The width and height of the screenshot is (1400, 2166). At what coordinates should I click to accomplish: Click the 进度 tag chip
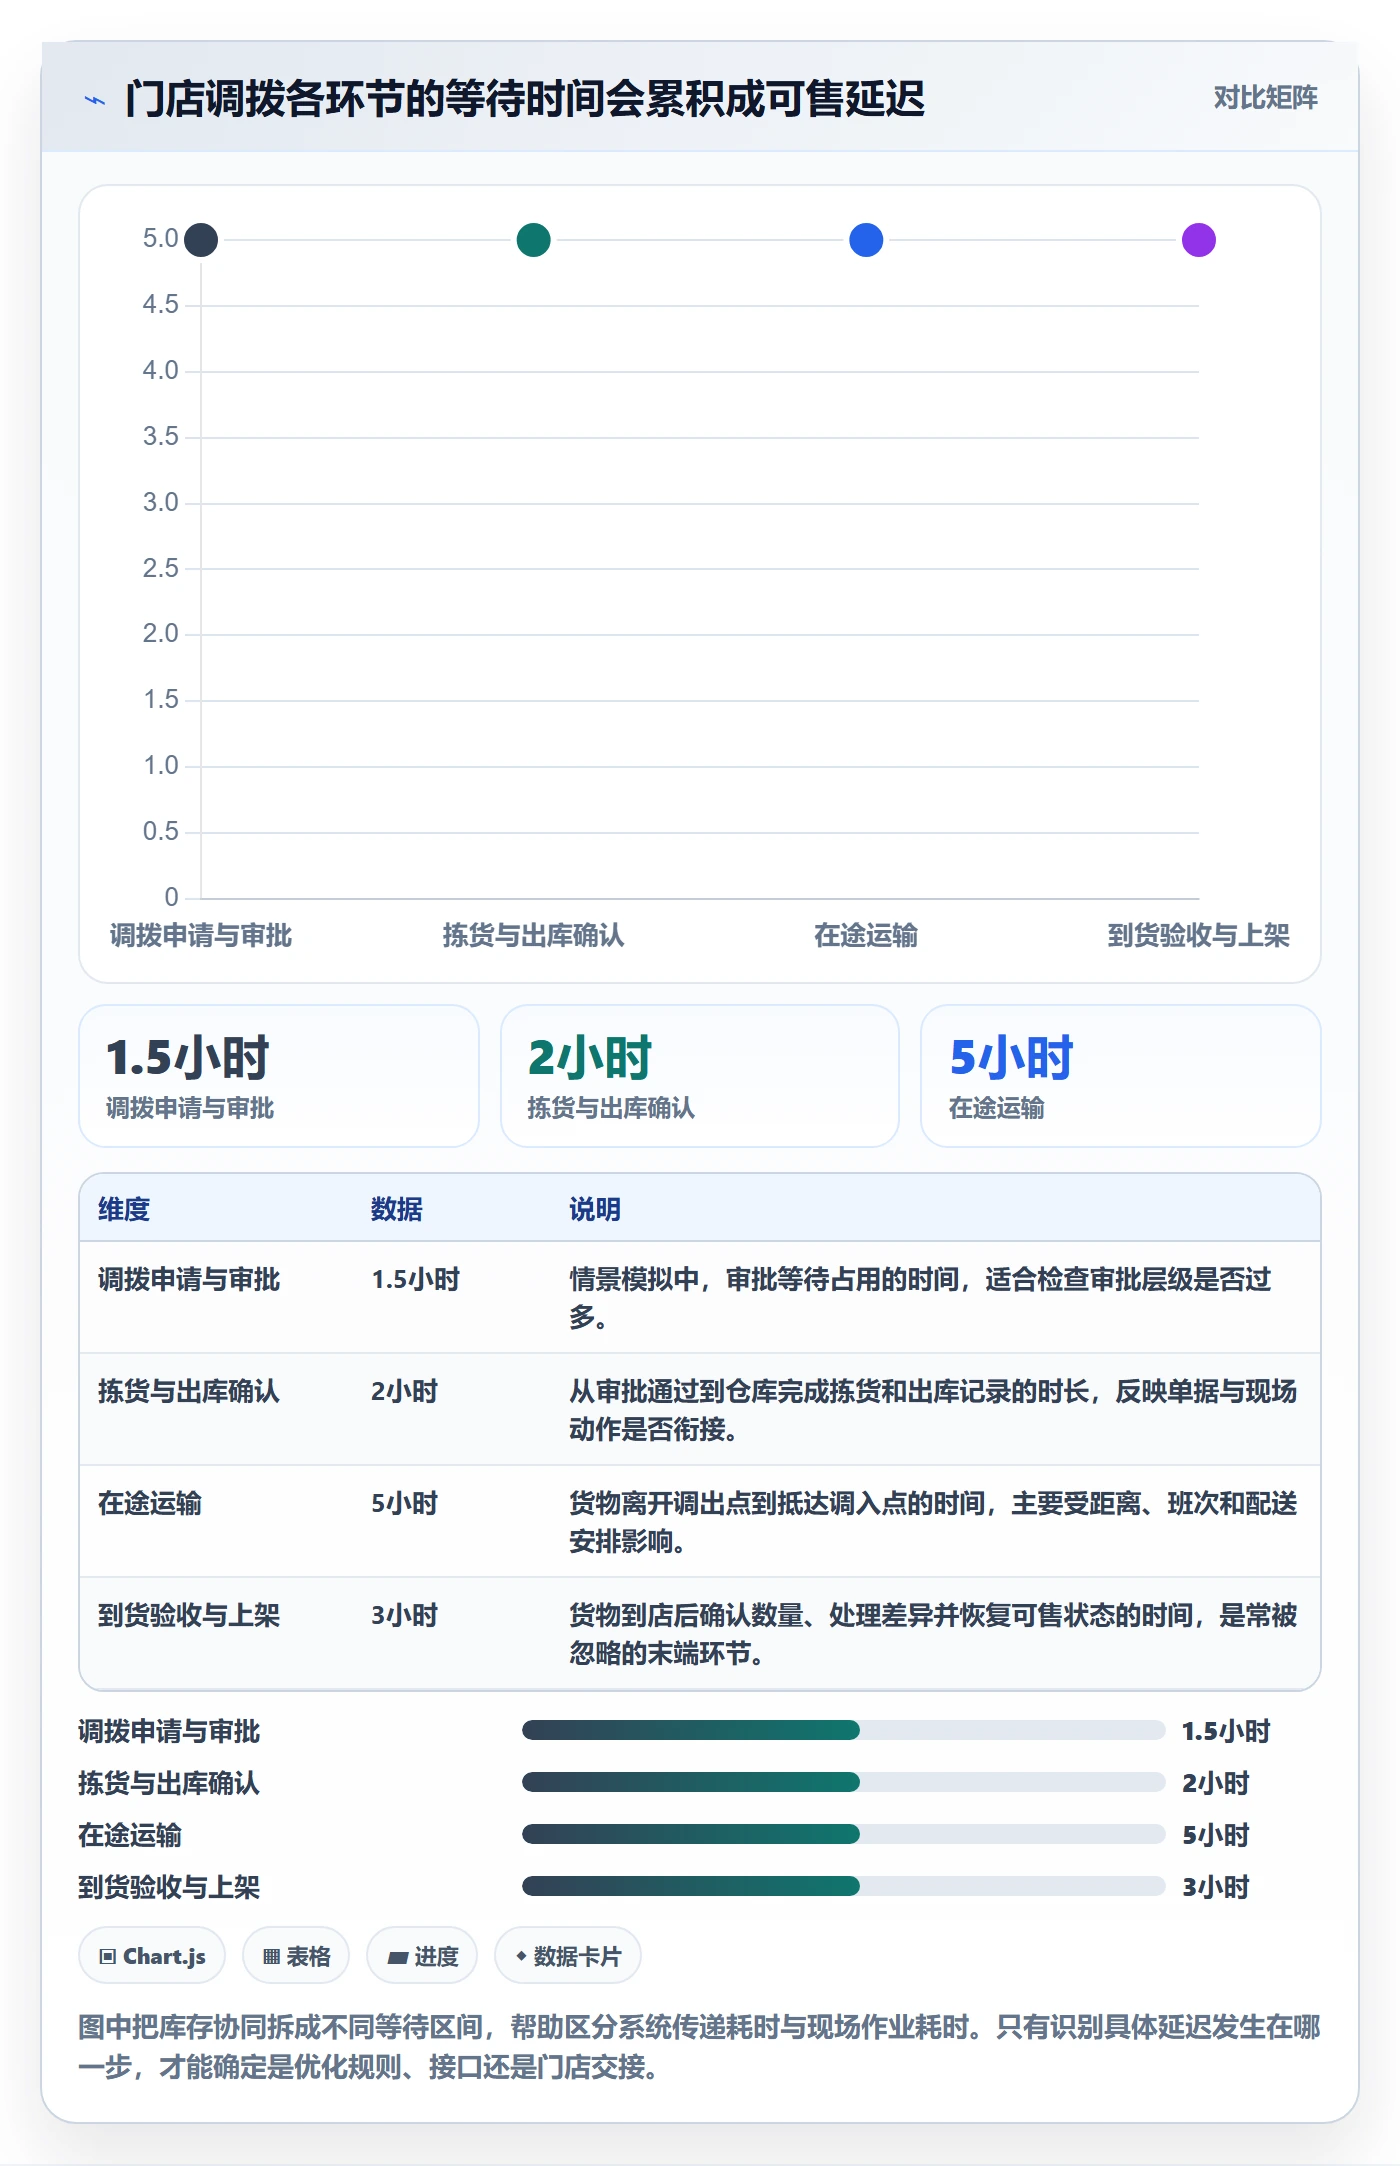[x=422, y=1955]
